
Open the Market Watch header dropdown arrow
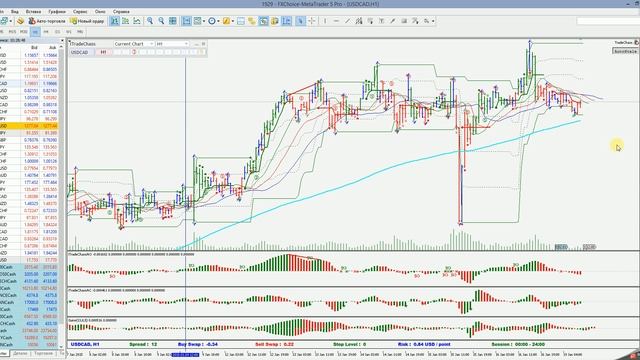click(62, 40)
